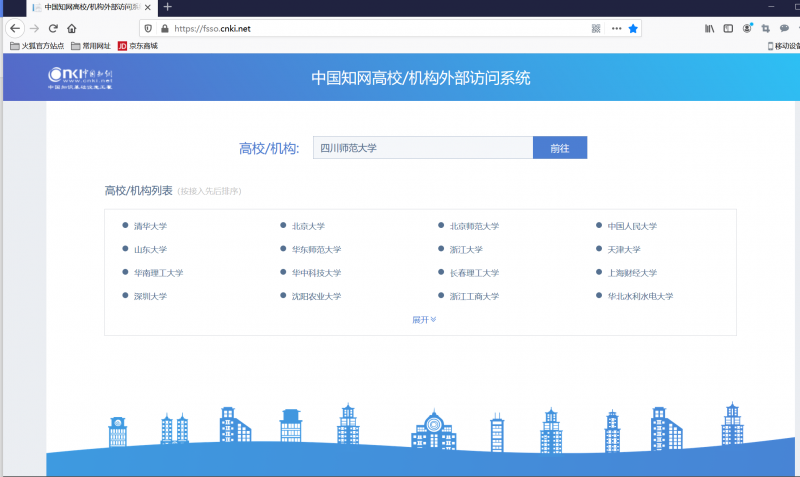Viewport: 800px width, 477px height.
Task: Reload the current page
Action: (53, 29)
